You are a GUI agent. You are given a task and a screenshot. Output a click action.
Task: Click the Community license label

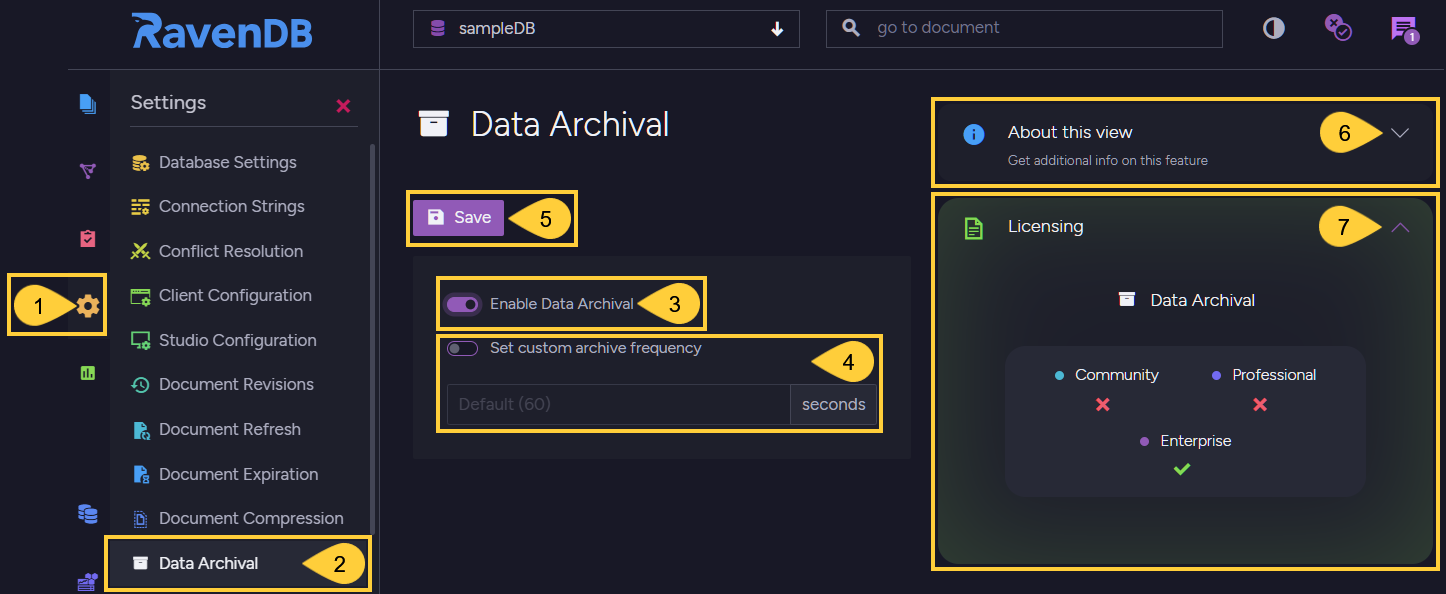(x=1116, y=375)
